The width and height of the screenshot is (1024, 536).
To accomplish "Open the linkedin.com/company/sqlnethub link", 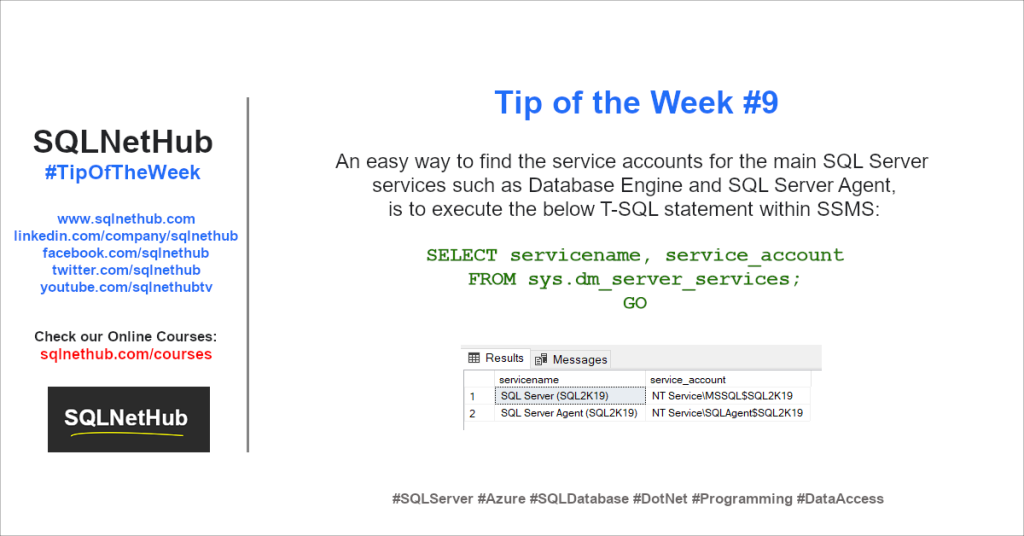I will [x=126, y=236].
